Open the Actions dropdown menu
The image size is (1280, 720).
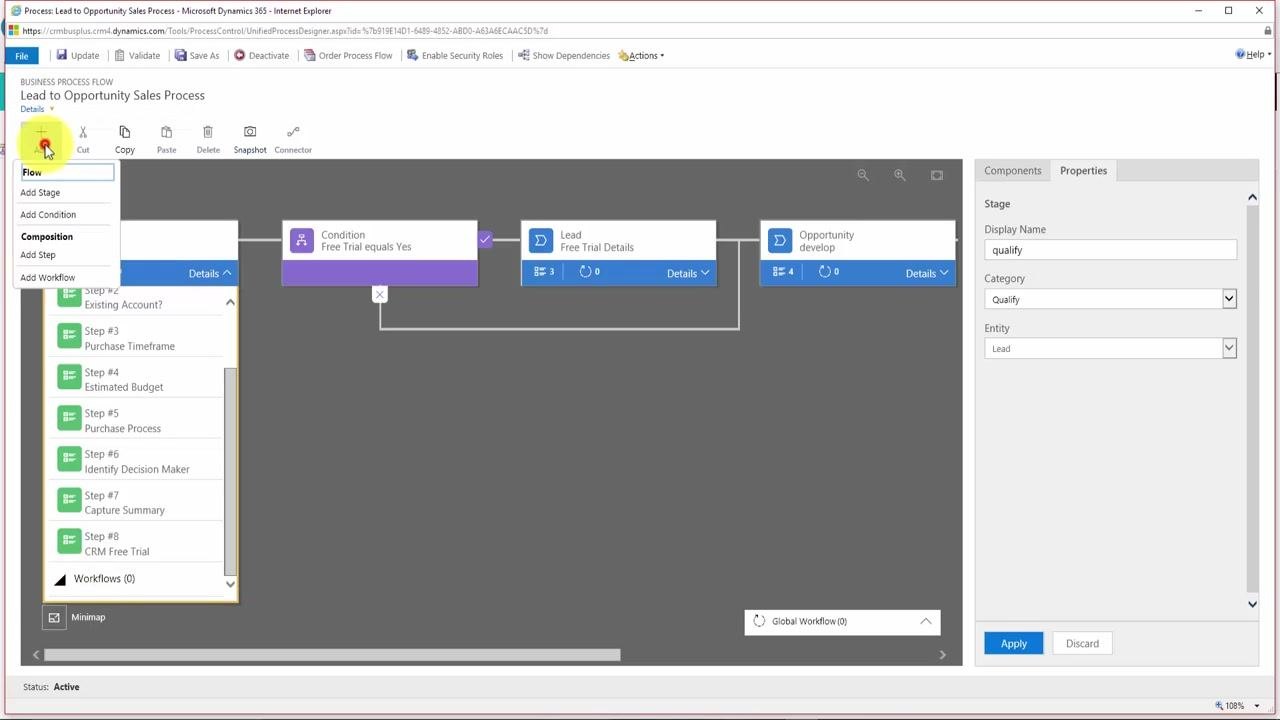[x=641, y=55]
